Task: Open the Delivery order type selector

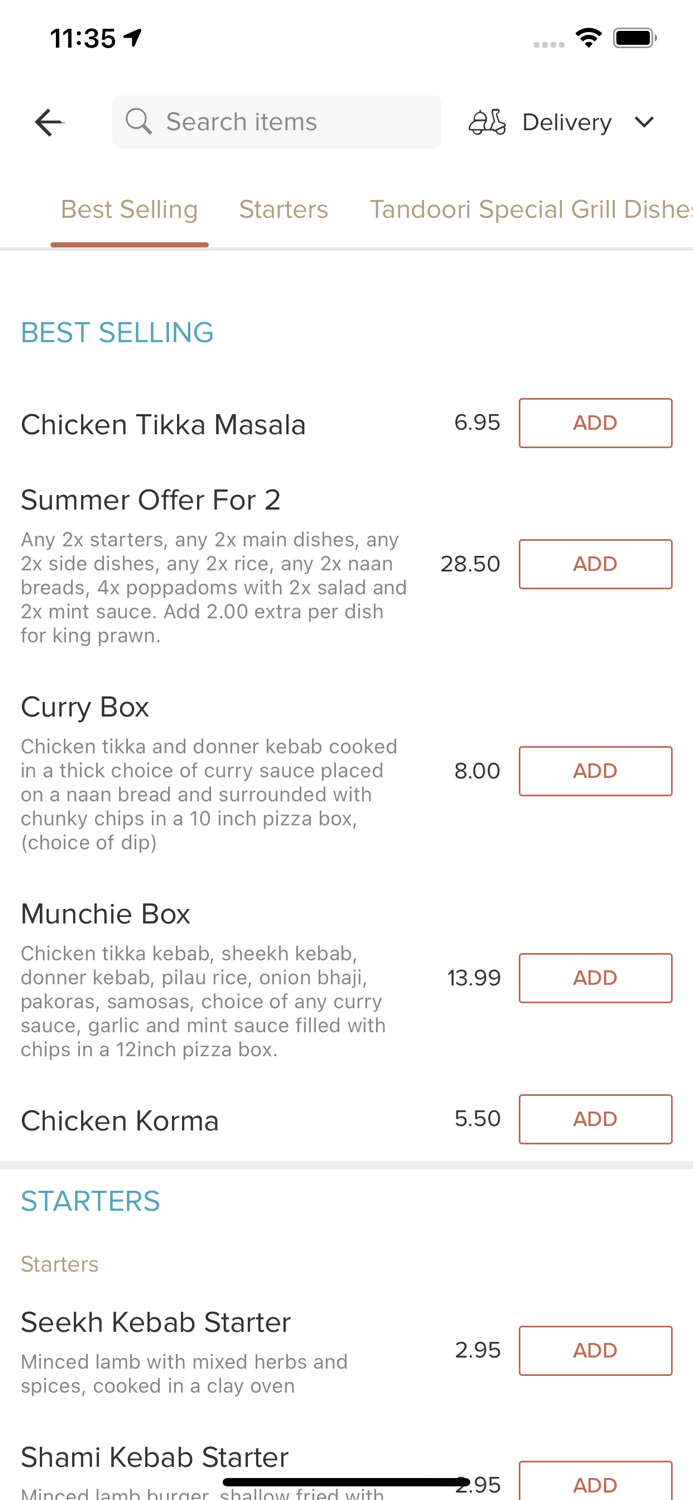Action: click(566, 122)
